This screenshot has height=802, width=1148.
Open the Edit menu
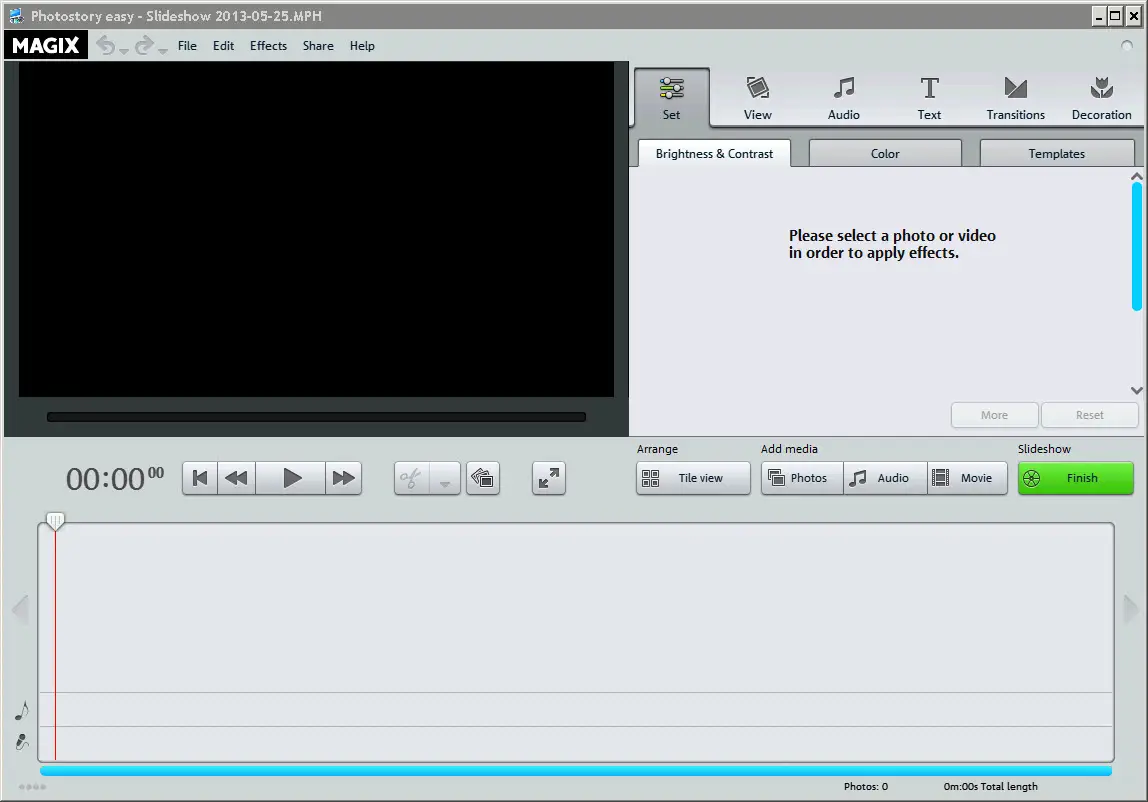pyautogui.click(x=223, y=45)
